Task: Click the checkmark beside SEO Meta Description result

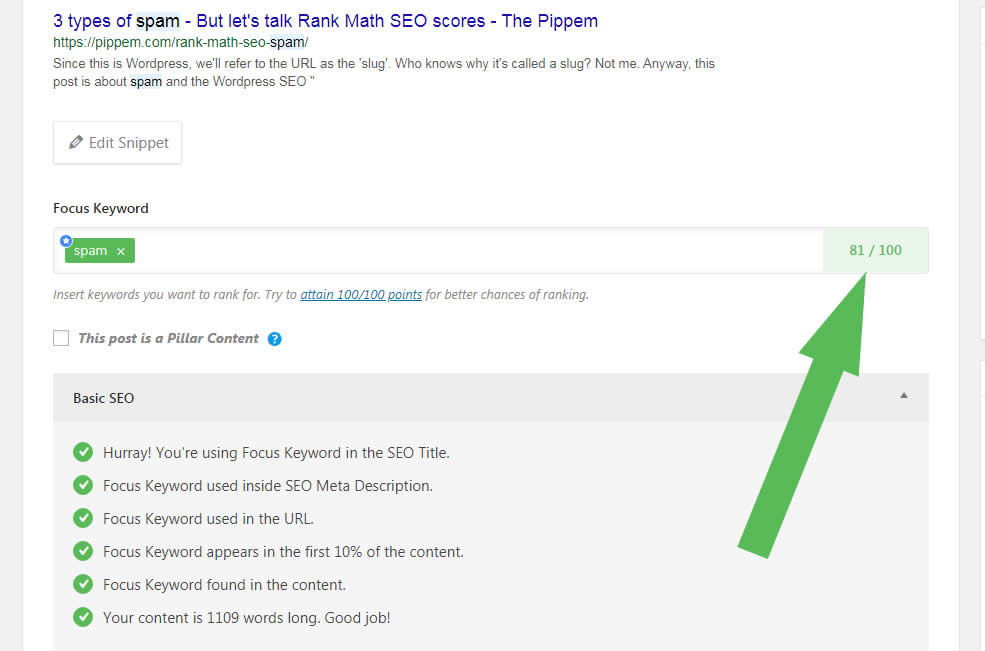Action: pos(83,485)
